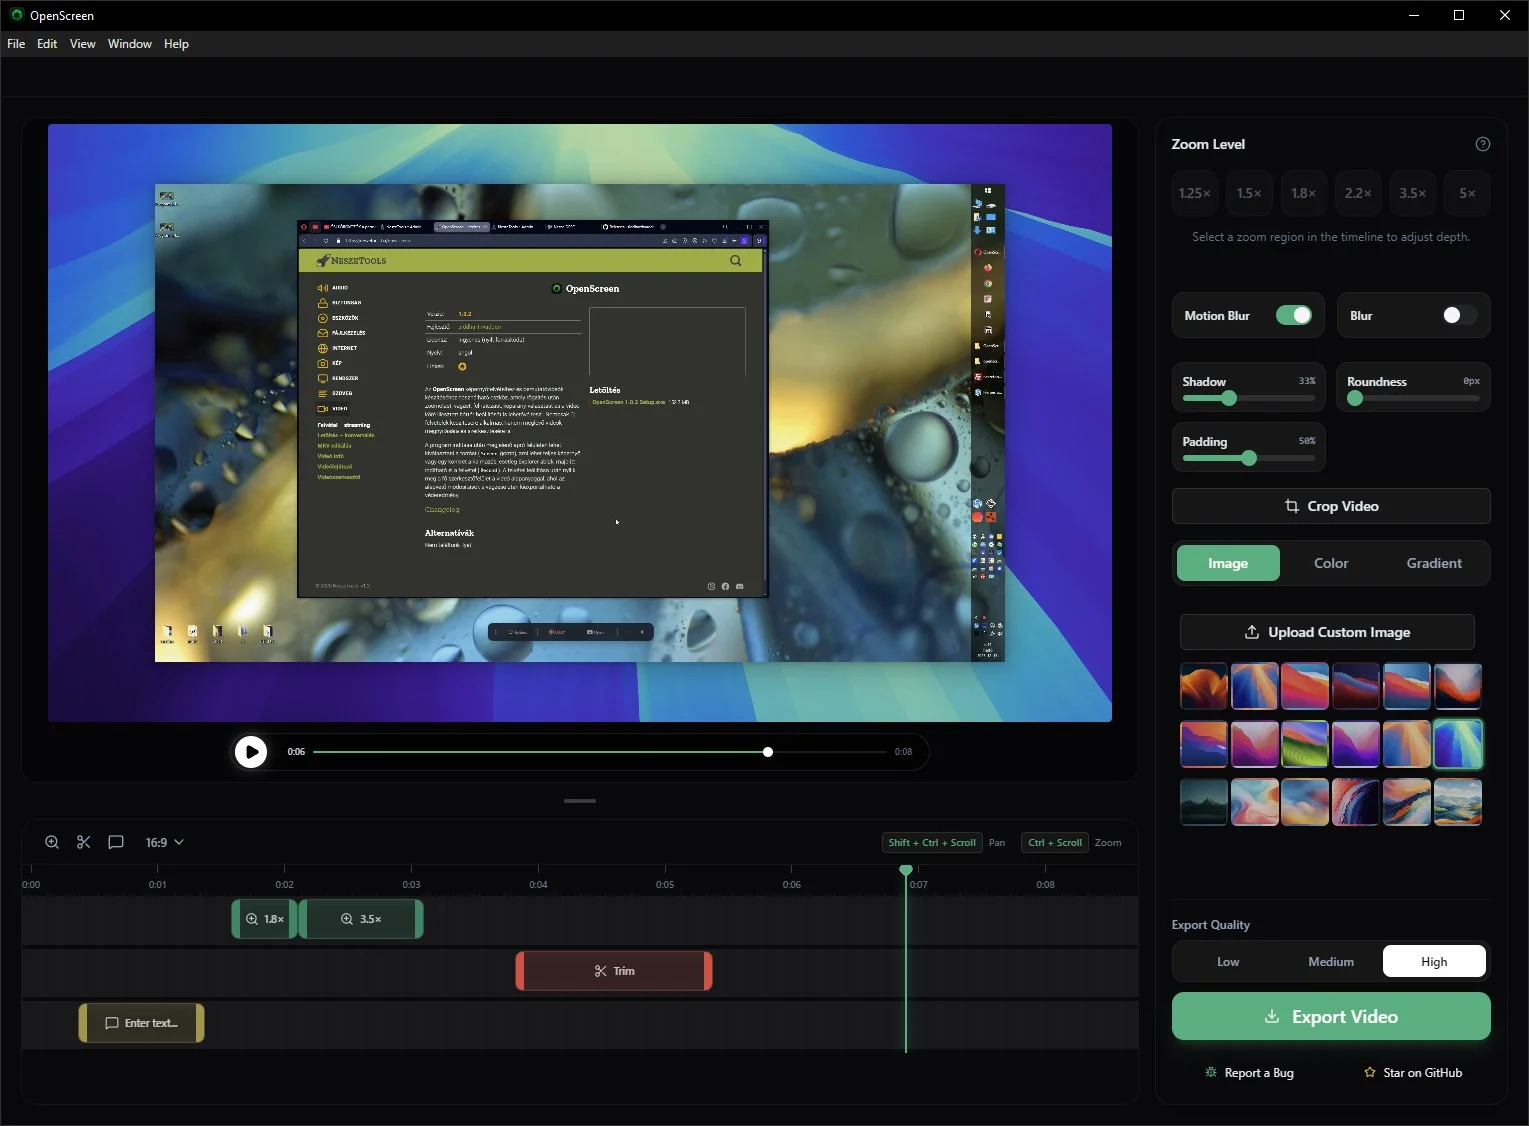Adjust the Padding slider
The width and height of the screenshot is (1529, 1126).
click(x=1249, y=458)
